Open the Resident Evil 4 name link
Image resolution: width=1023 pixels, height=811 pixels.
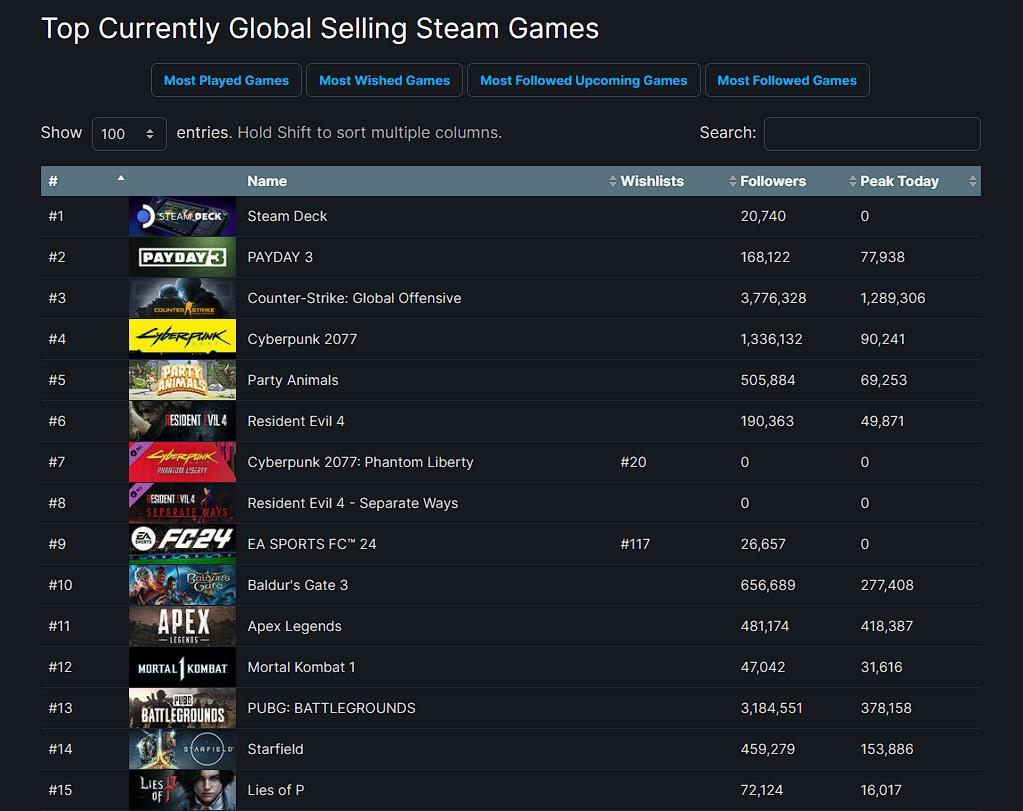(296, 421)
